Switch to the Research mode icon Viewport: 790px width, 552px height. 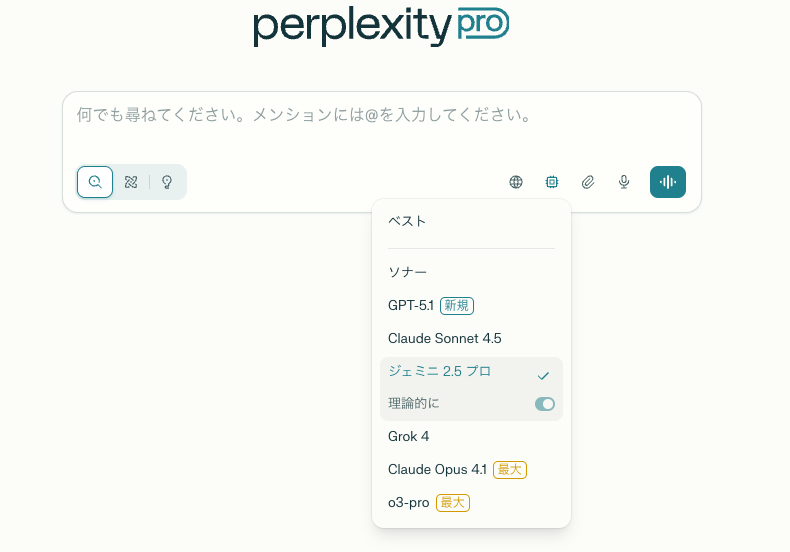click(131, 182)
